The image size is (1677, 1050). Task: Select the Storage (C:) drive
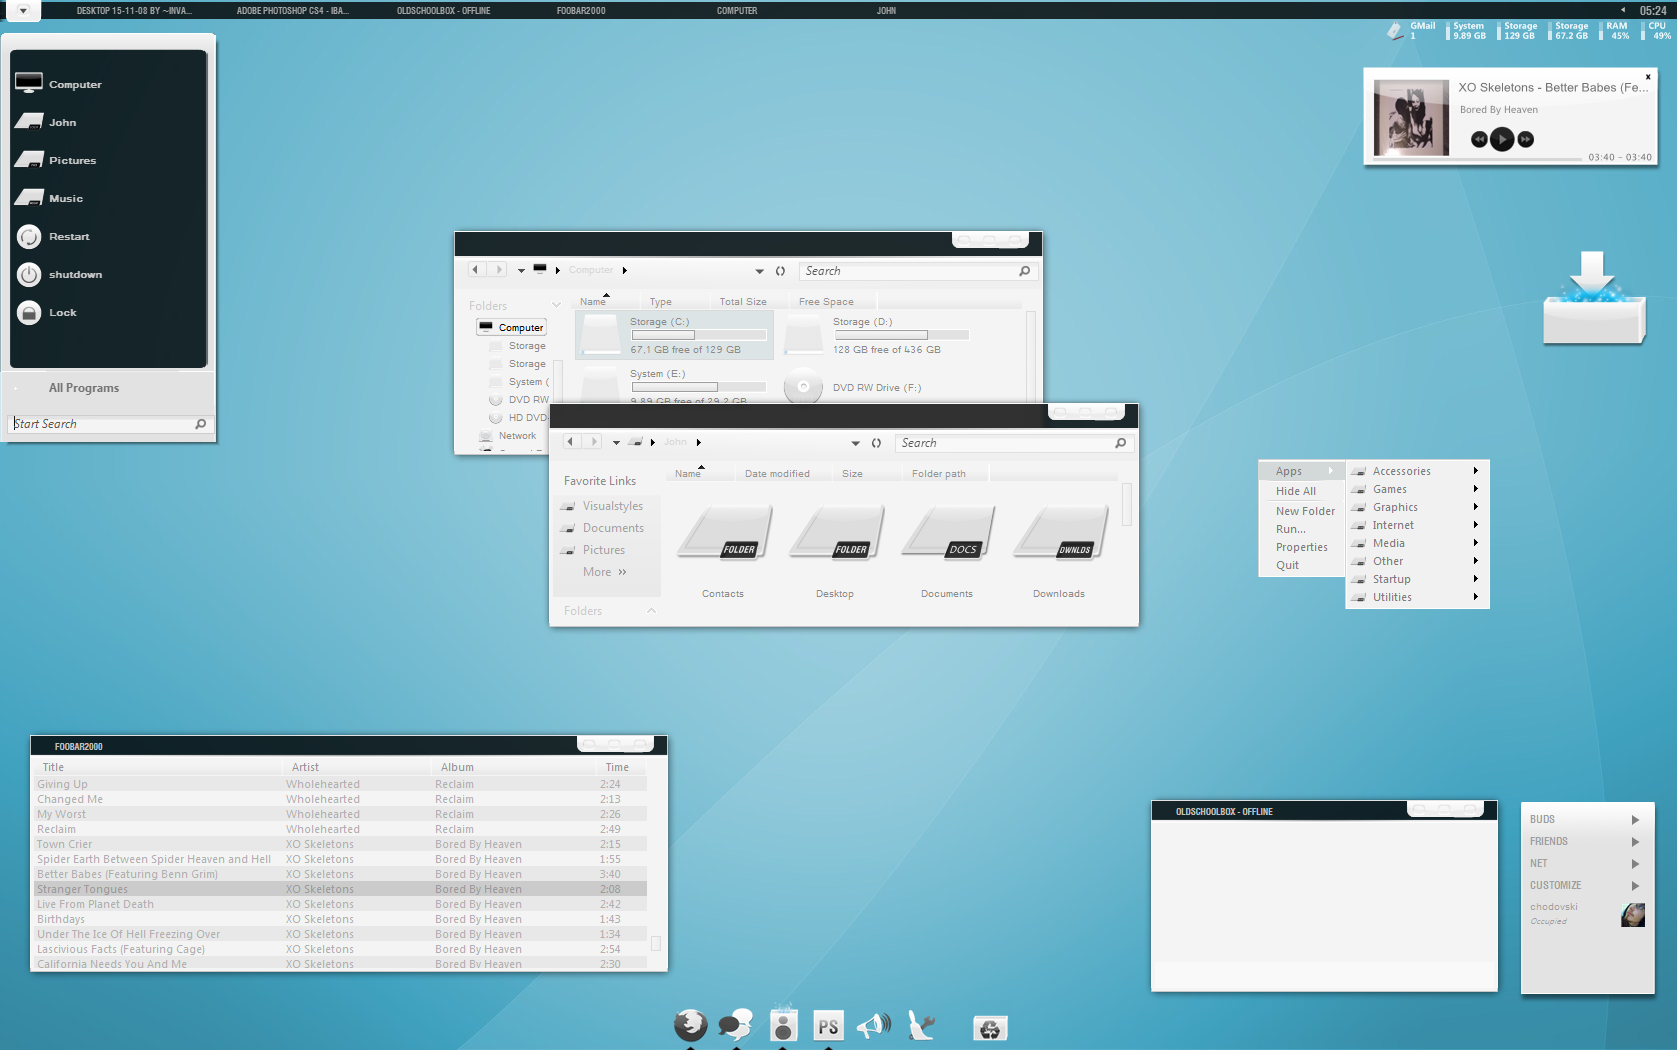tap(674, 335)
